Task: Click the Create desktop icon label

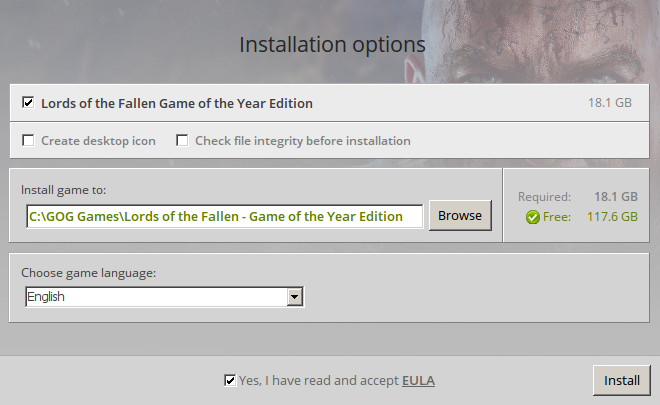Action: point(98,141)
